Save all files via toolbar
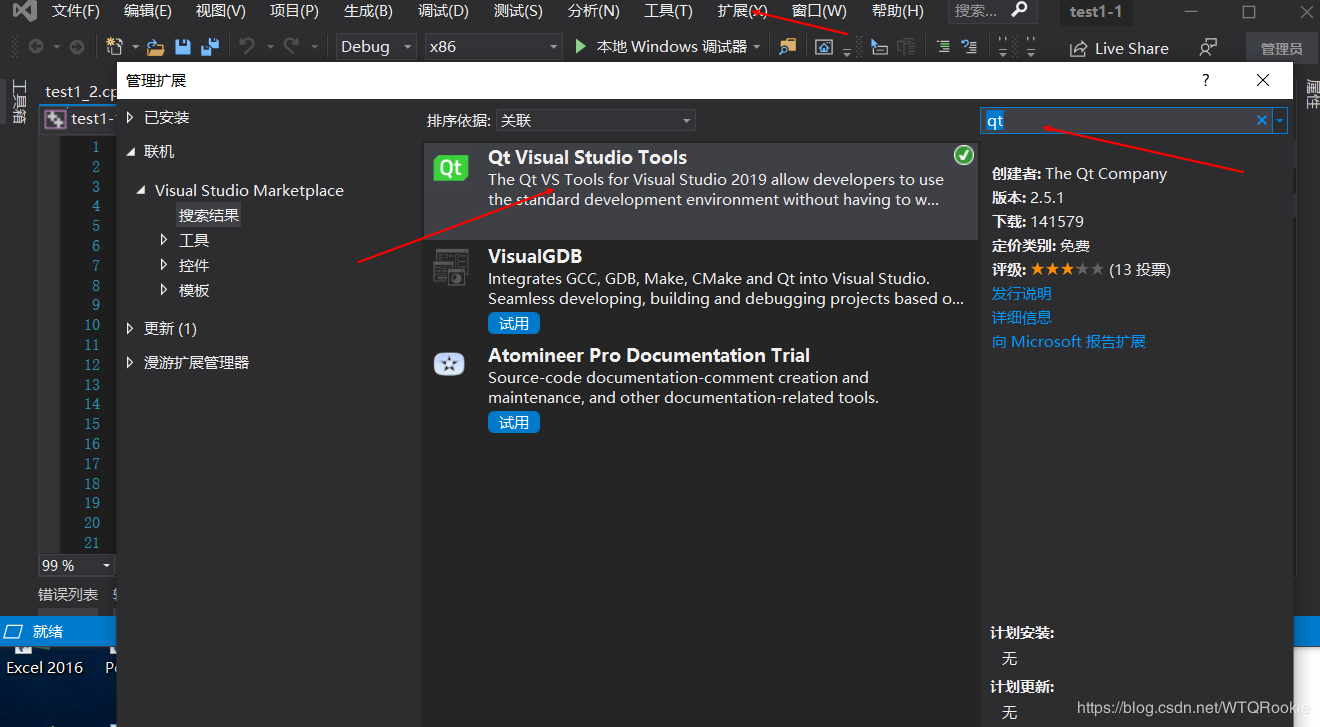This screenshot has width=1320, height=727. click(x=210, y=47)
